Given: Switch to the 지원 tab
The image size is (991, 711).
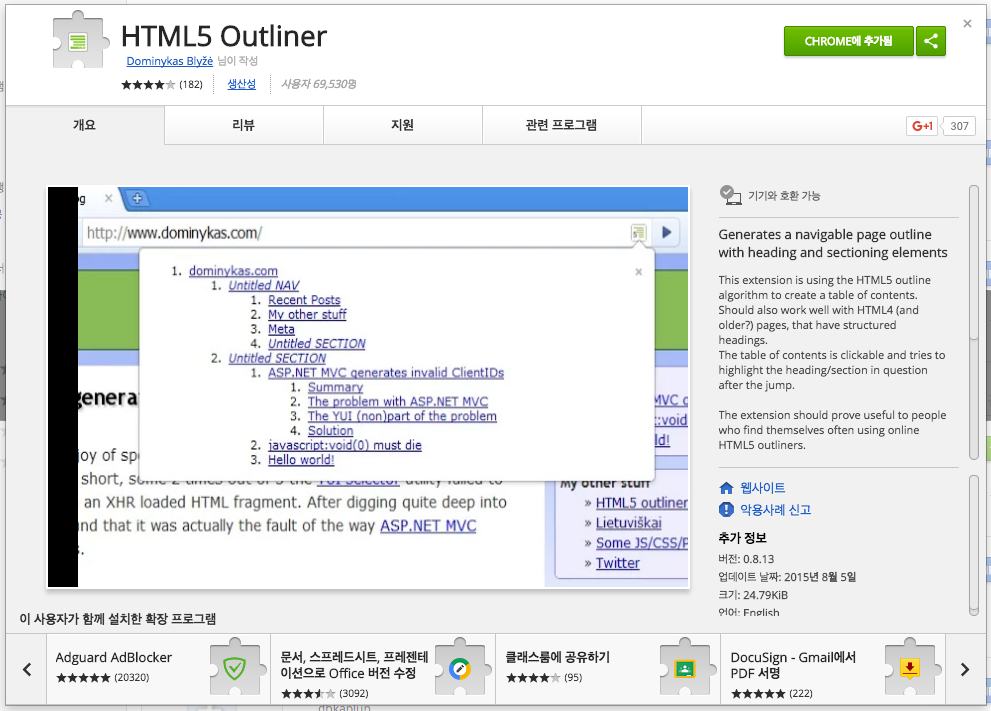Looking at the screenshot, I should pyautogui.click(x=403, y=125).
